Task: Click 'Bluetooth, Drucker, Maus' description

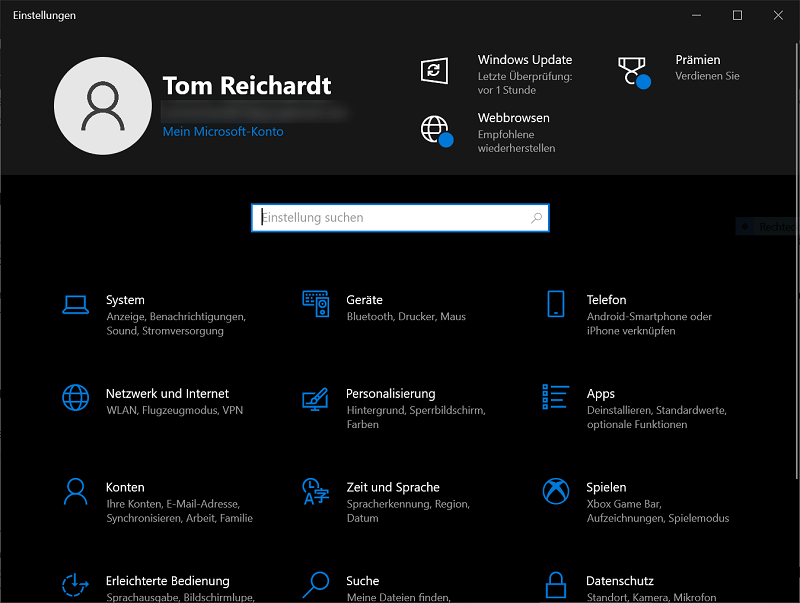Action: coord(406,317)
